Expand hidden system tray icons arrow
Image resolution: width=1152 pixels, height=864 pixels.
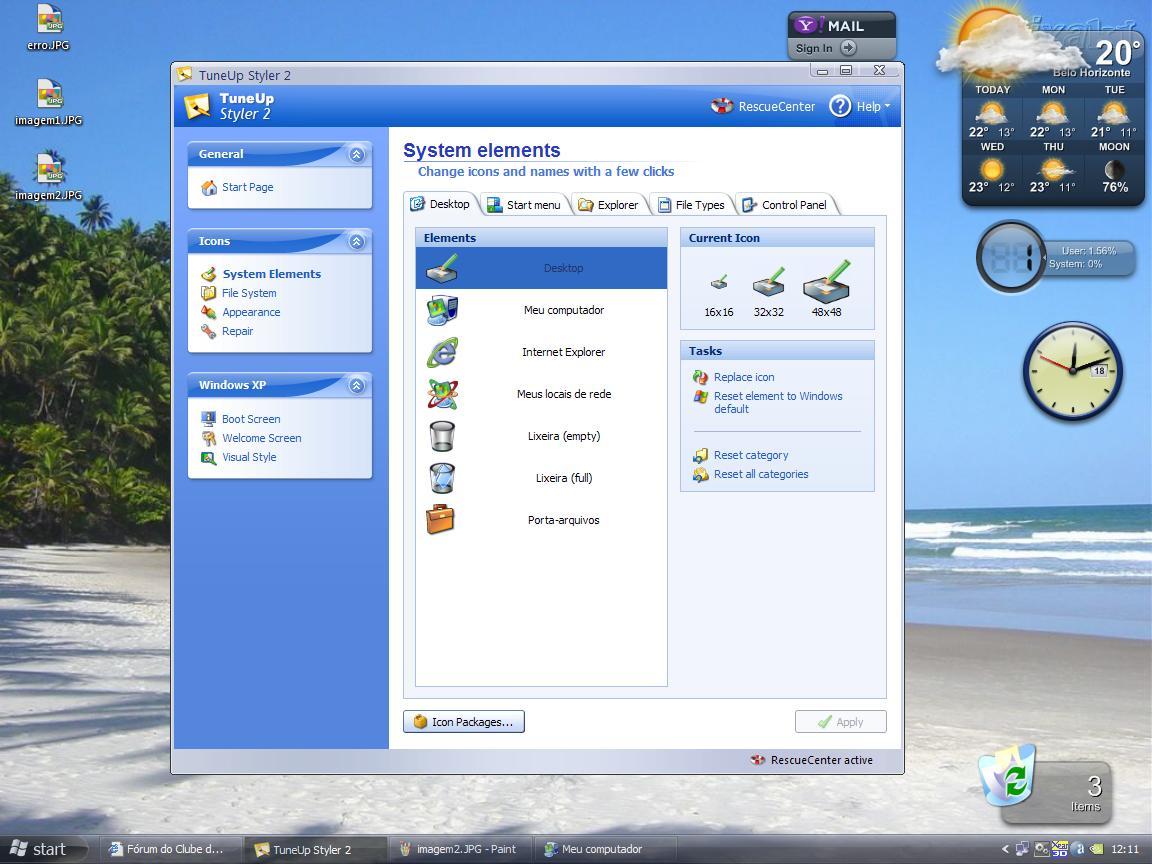coord(1006,849)
